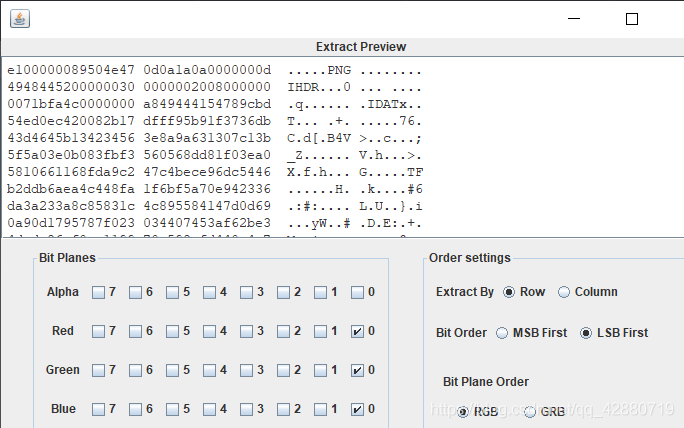The width and height of the screenshot is (684, 428).
Task: Tick Green bit plane 7
Action: click(98, 370)
